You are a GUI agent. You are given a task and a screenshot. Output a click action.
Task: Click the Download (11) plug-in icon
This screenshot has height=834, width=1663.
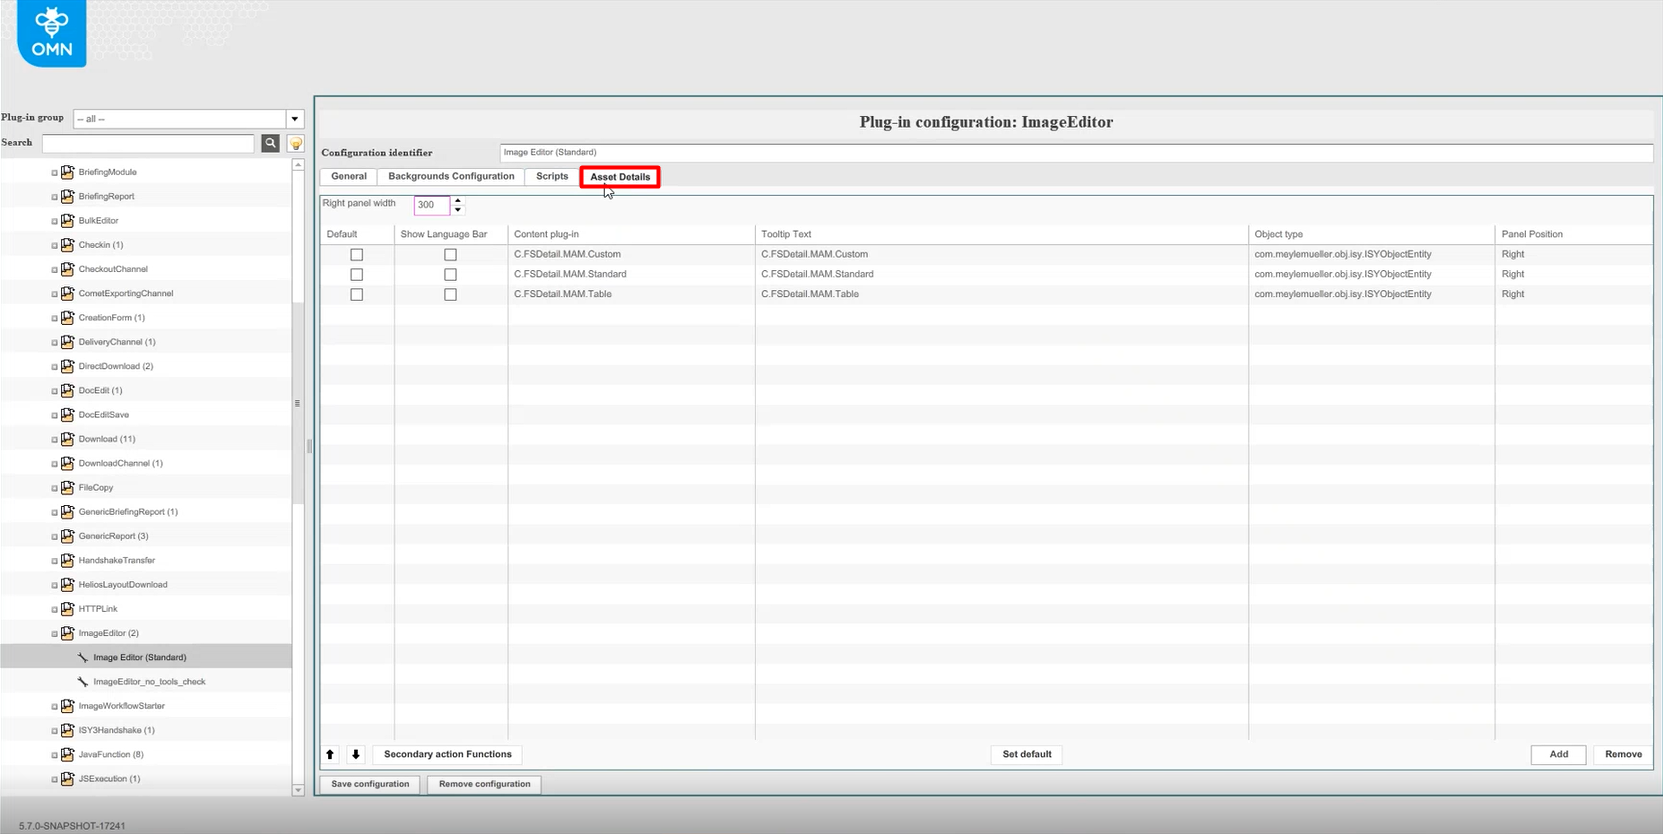[x=68, y=439]
